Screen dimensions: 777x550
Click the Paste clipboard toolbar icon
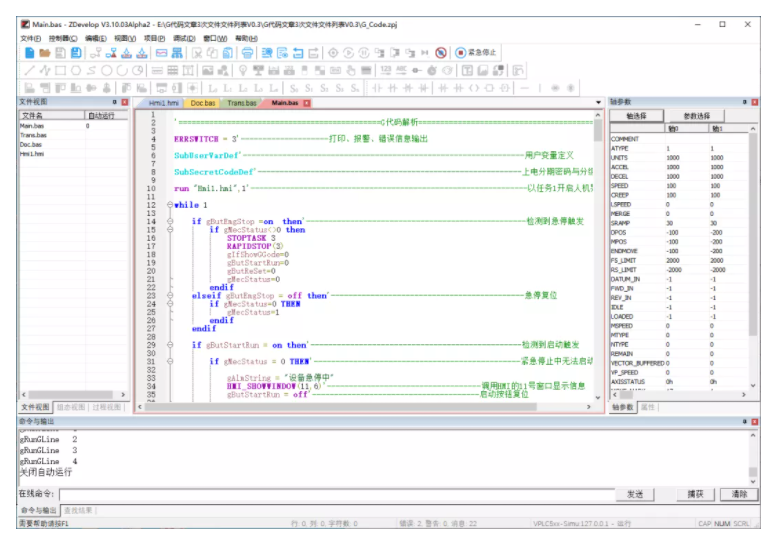[x=227, y=53]
